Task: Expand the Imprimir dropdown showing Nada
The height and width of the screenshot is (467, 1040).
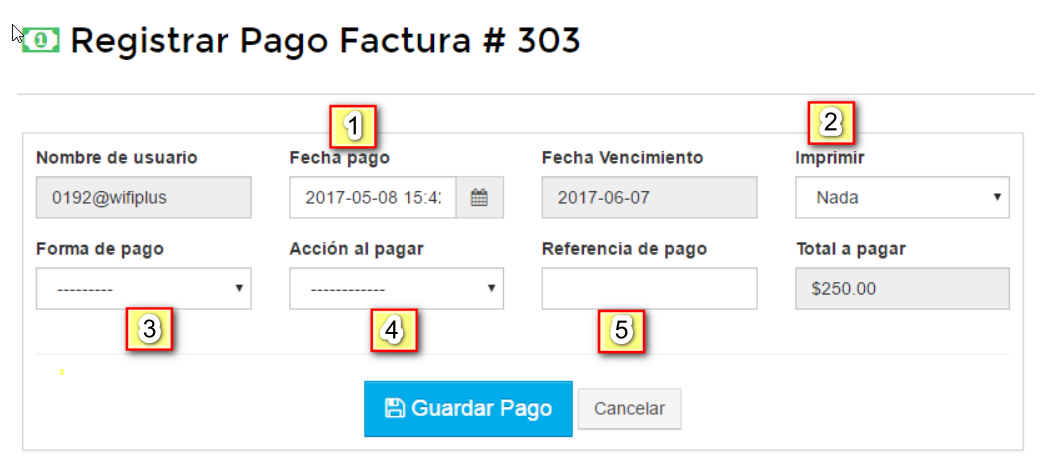Action: (x=902, y=198)
